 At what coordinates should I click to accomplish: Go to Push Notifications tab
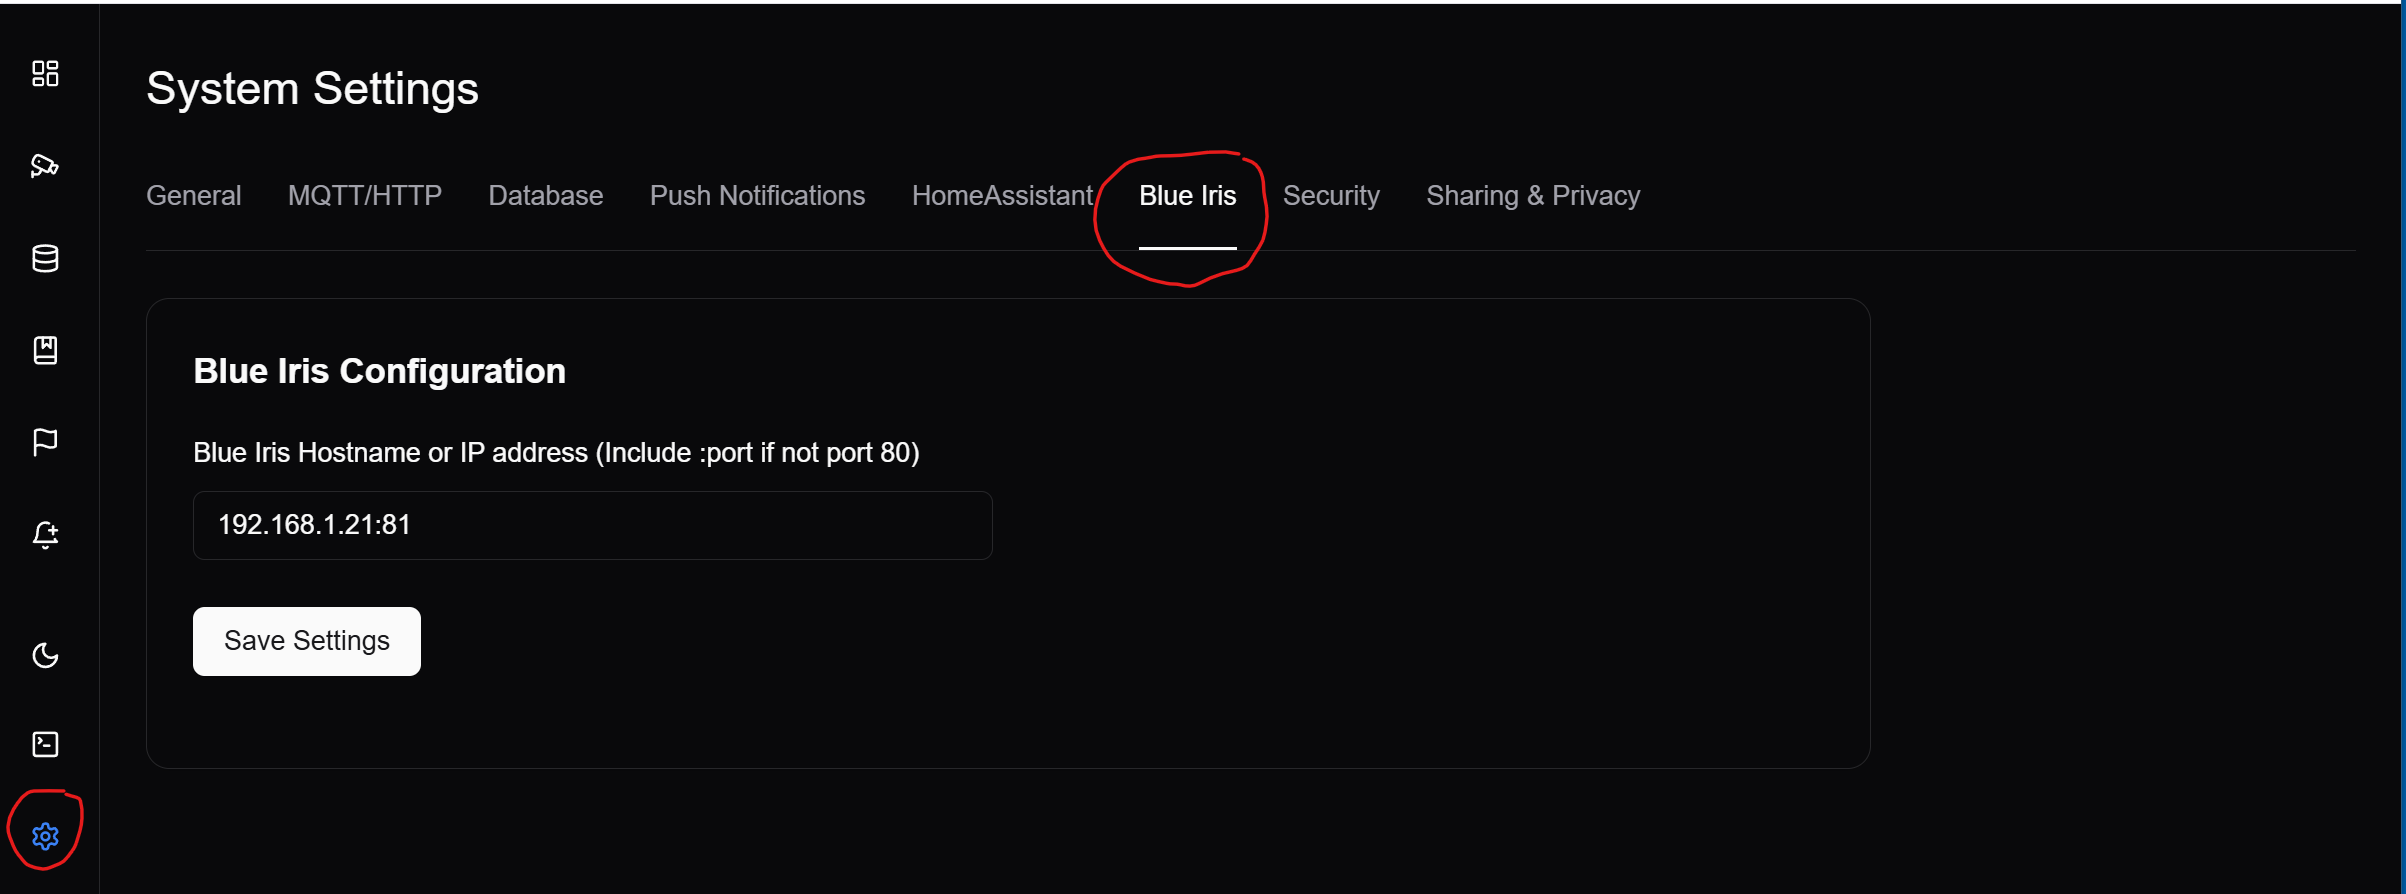[x=757, y=196]
